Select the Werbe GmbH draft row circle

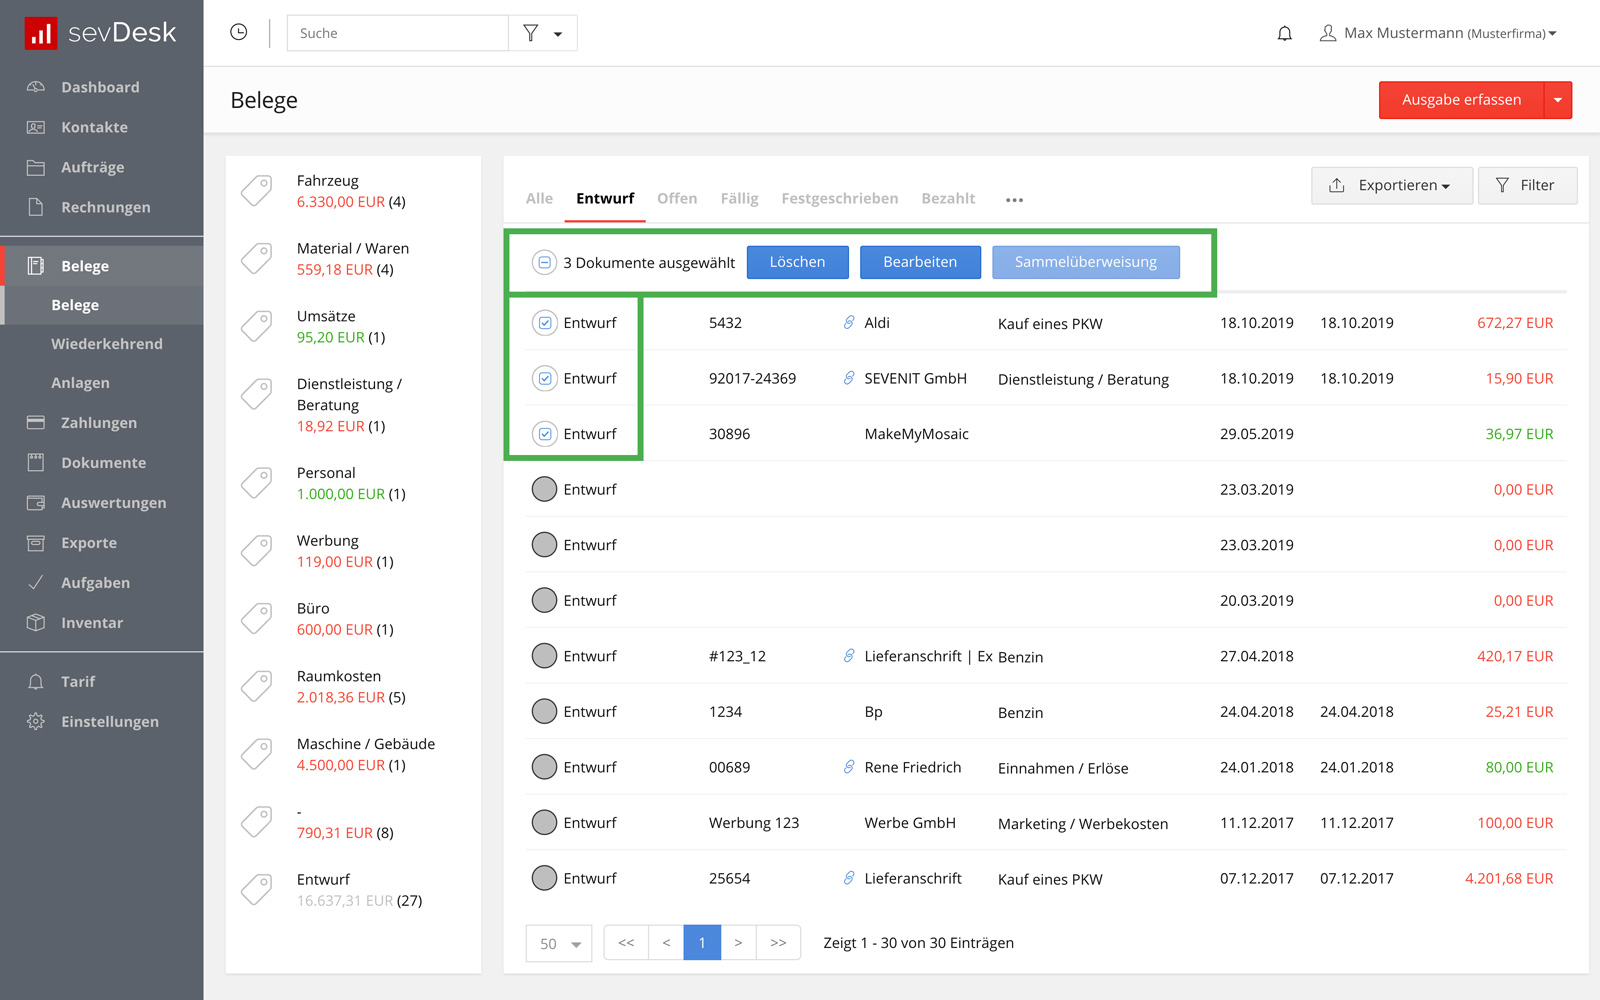pyautogui.click(x=544, y=822)
